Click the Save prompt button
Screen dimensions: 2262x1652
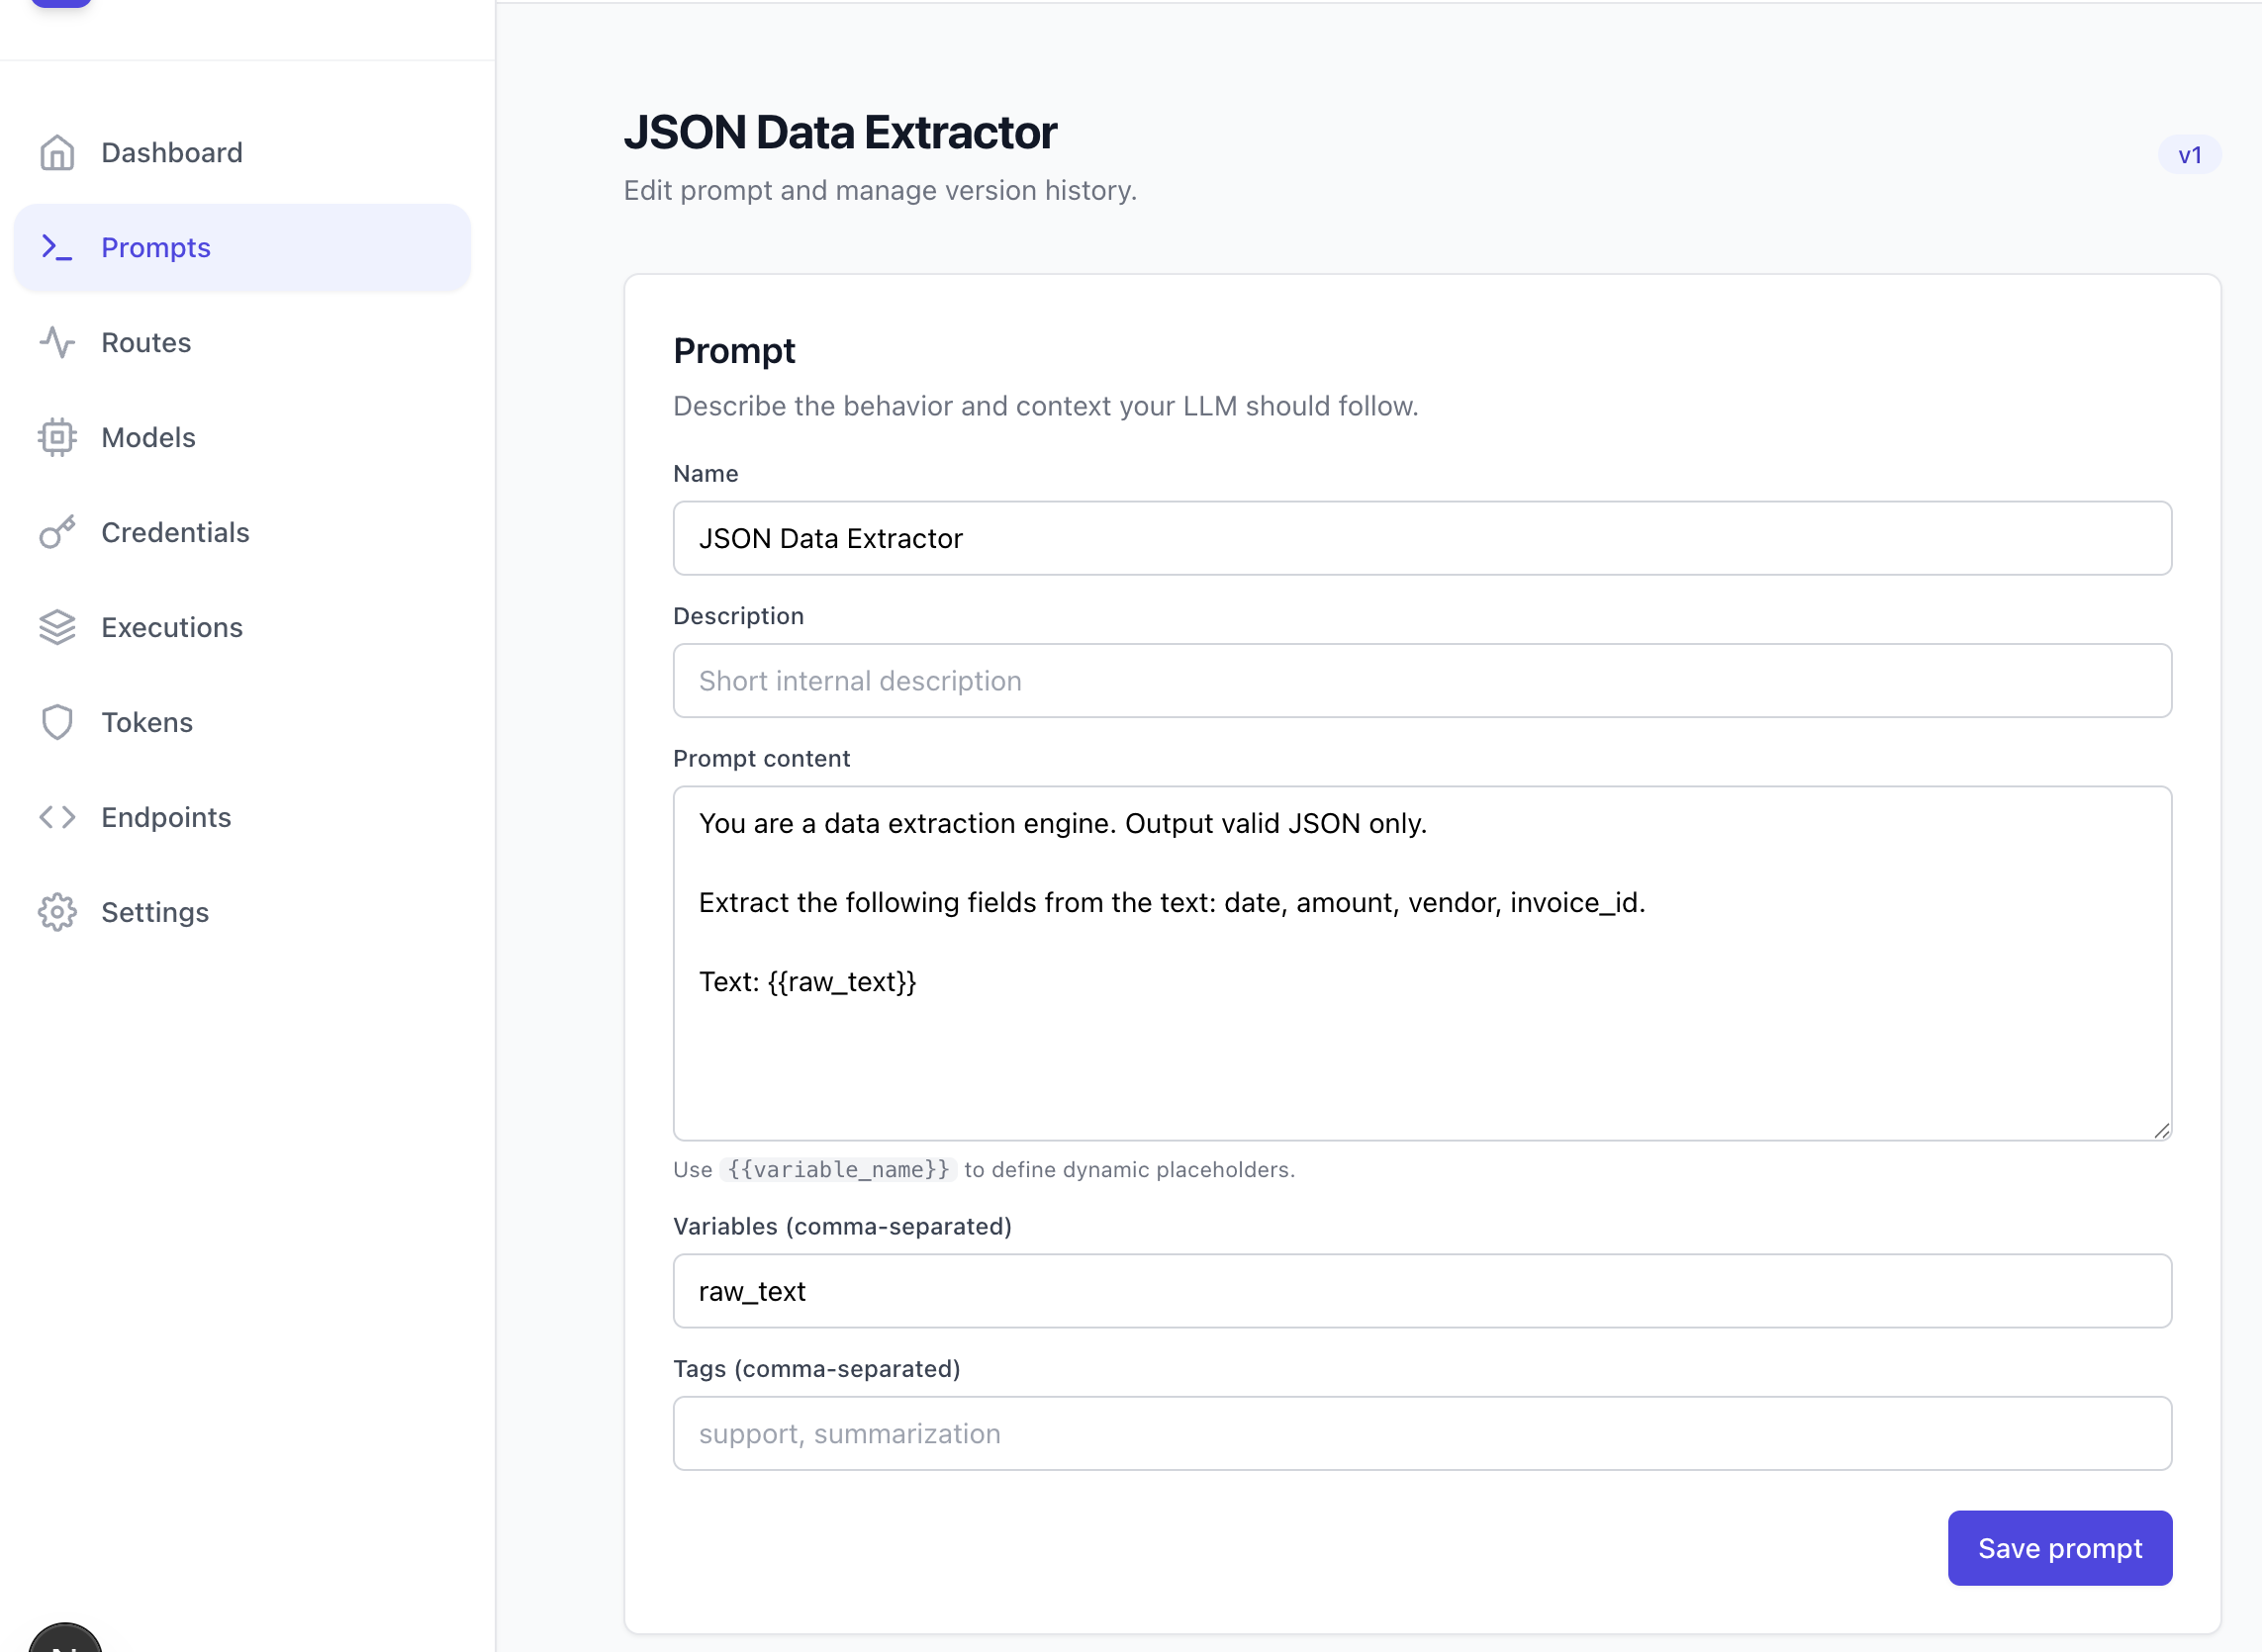click(x=2059, y=1548)
